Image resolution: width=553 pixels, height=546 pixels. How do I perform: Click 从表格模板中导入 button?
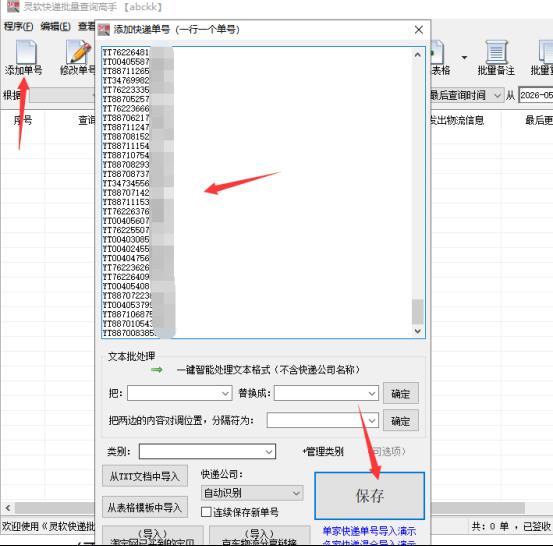click(x=145, y=507)
